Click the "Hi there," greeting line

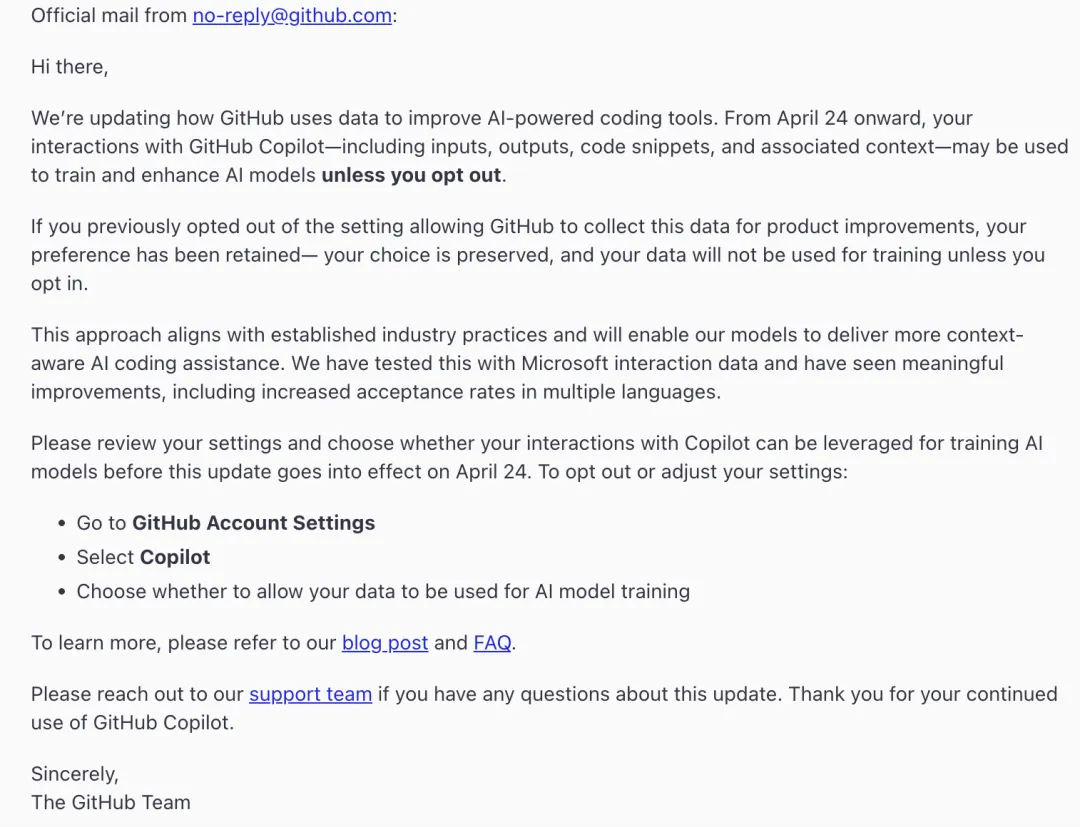(x=70, y=67)
